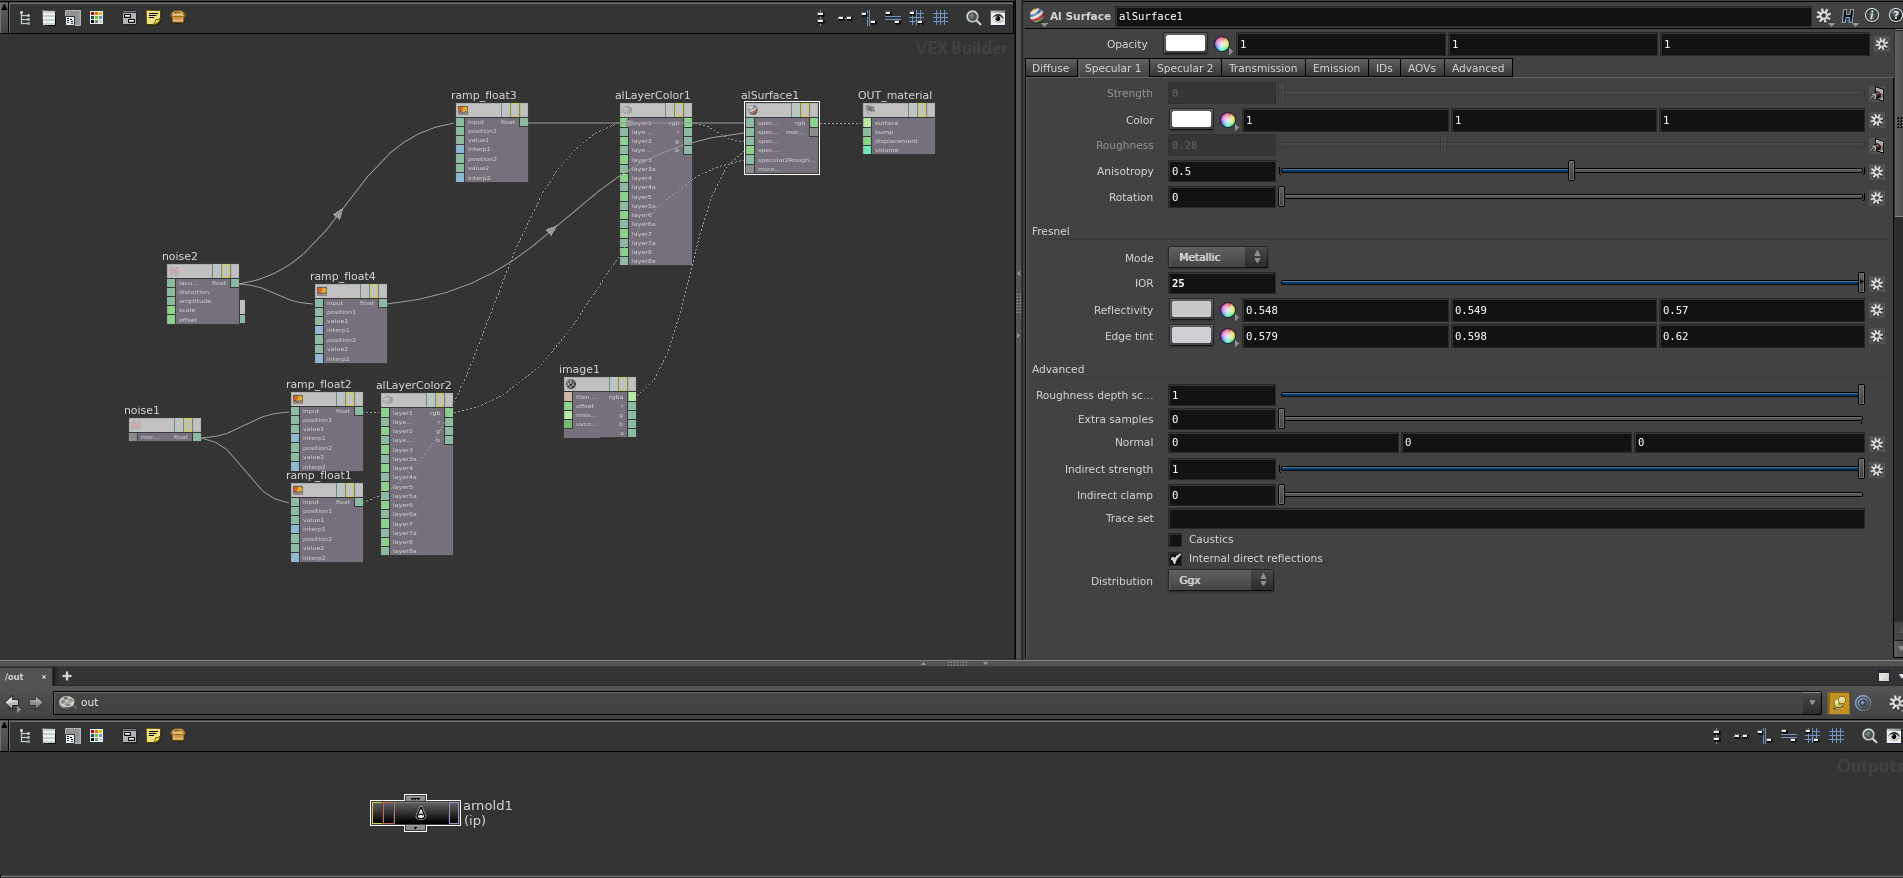Jump to connected input for Strength
The height and width of the screenshot is (878, 1903).
(x=1877, y=94)
